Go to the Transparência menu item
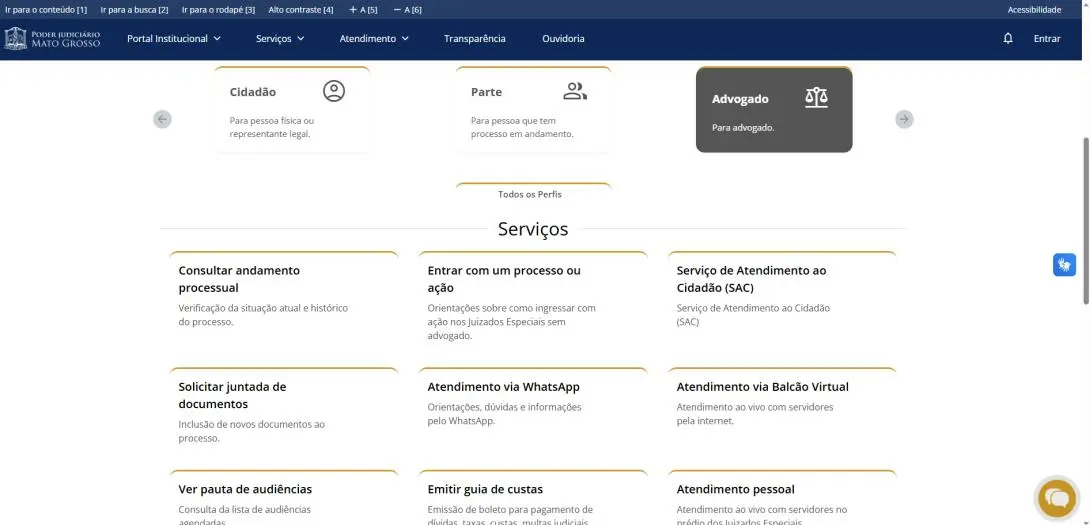Image resolution: width=1090 pixels, height=525 pixels. (474, 39)
